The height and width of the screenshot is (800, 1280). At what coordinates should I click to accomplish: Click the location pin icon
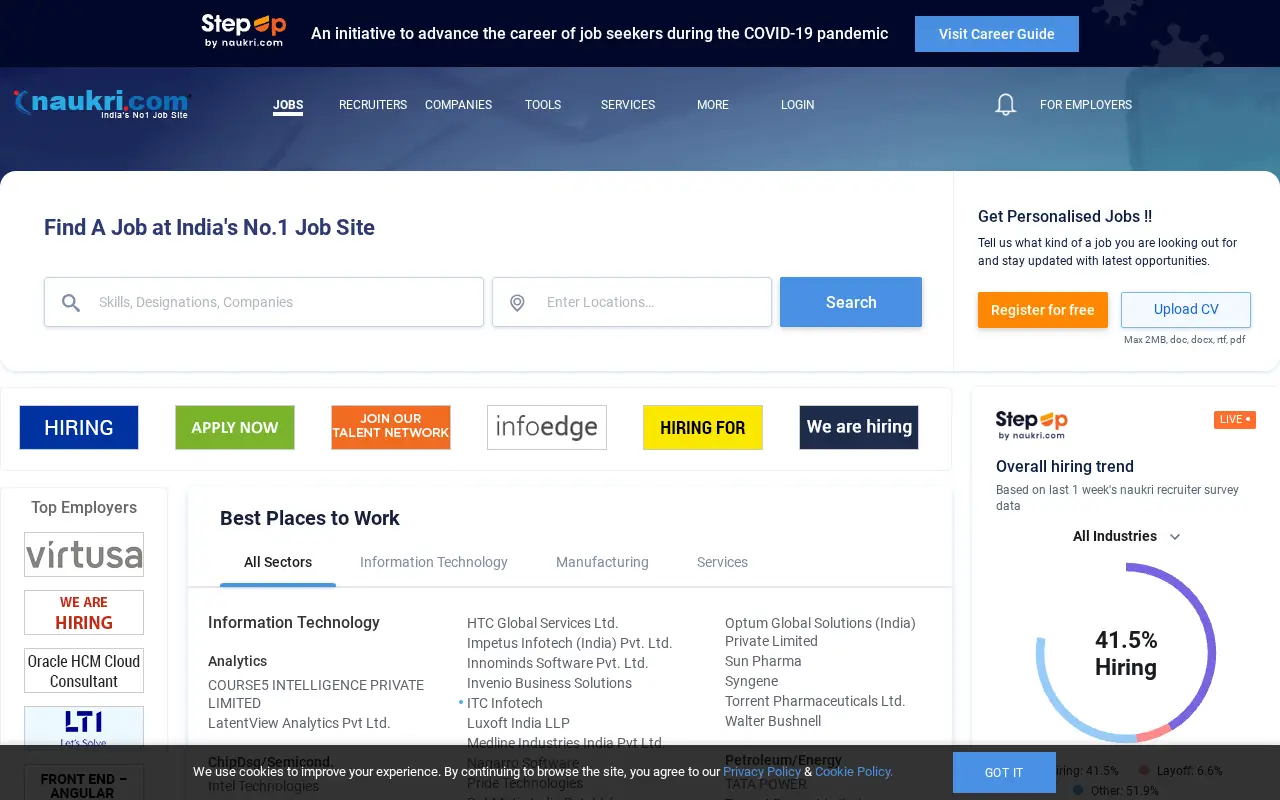click(x=517, y=302)
